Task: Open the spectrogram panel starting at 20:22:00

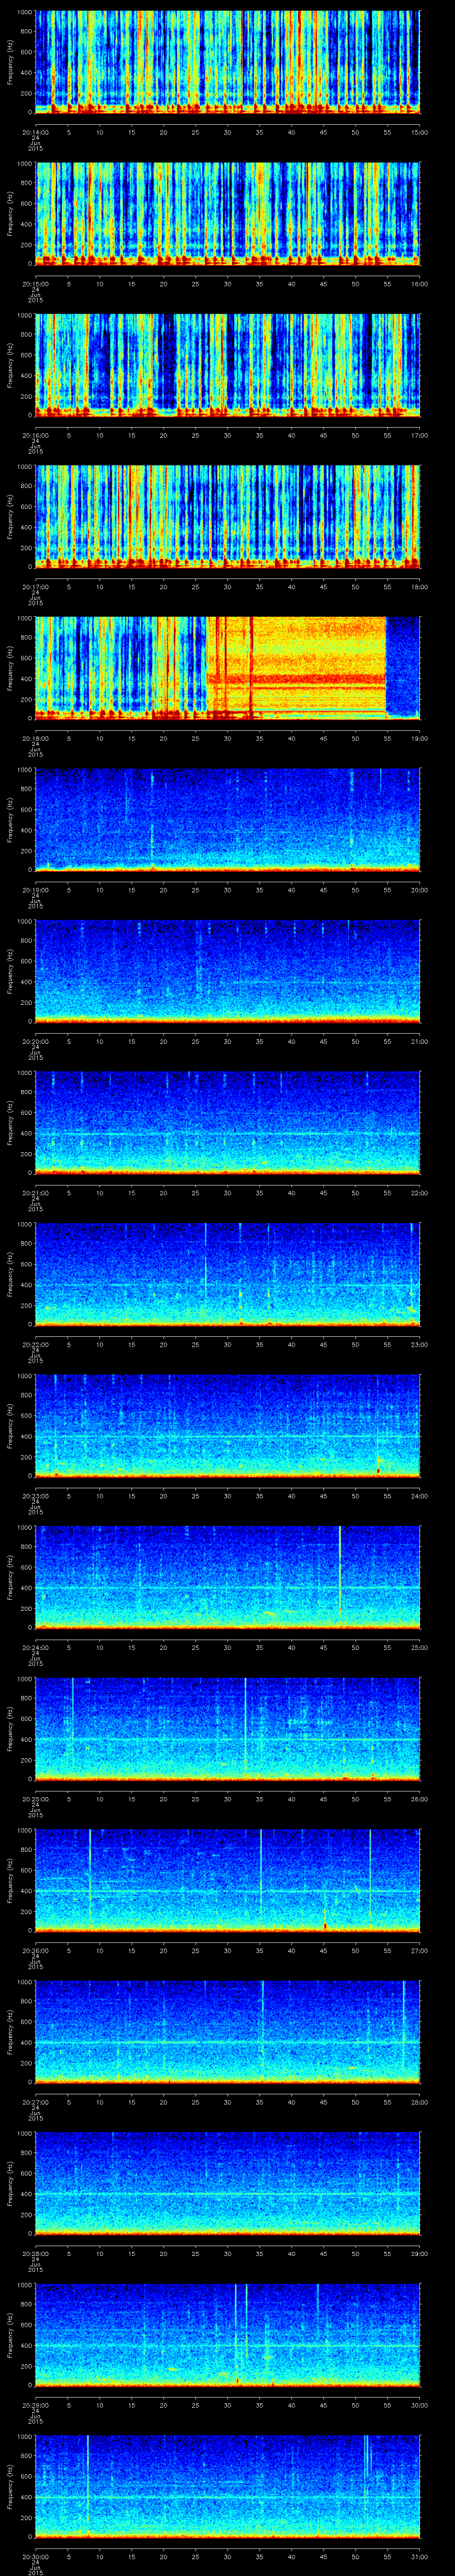Action: click(228, 1275)
